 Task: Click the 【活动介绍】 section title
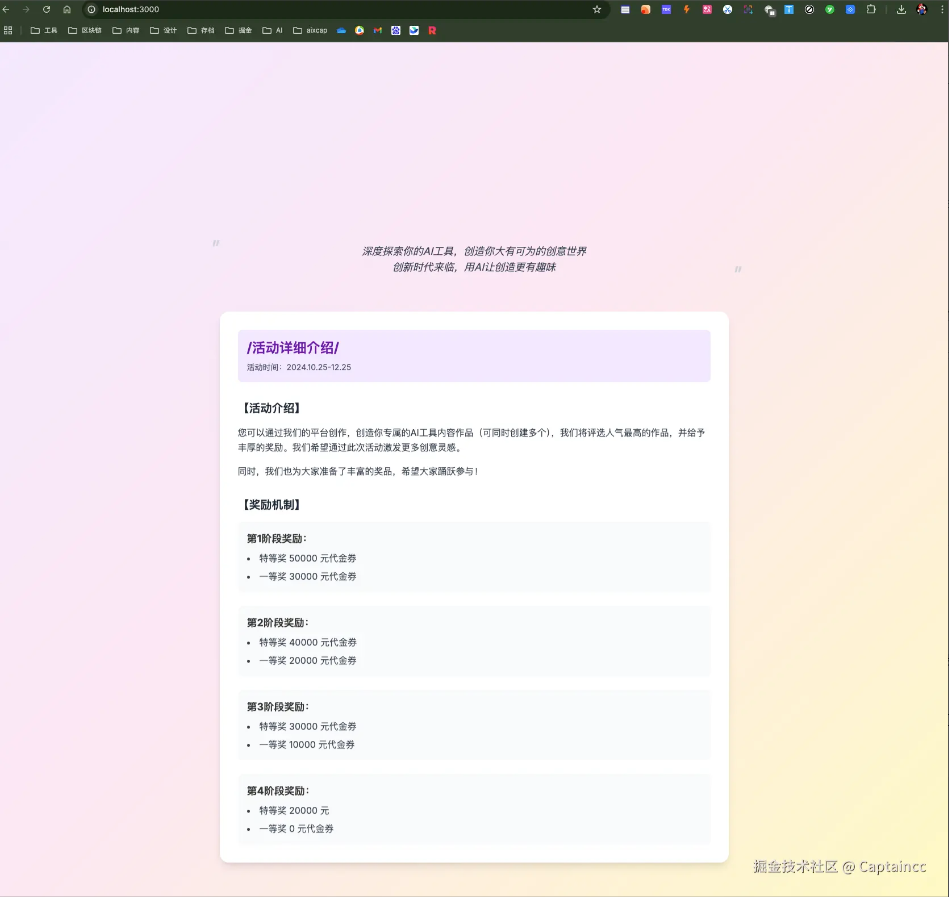click(x=271, y=408)
